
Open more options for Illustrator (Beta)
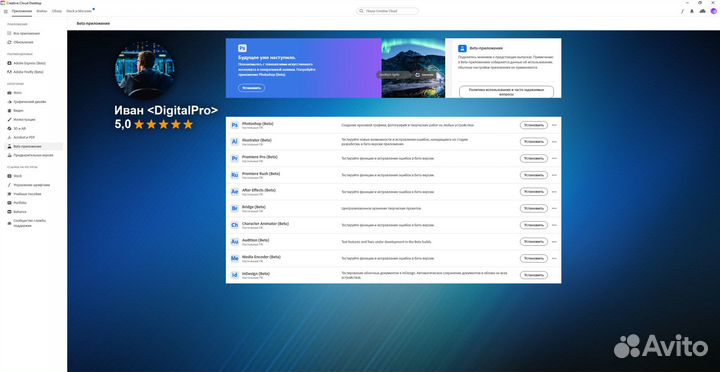pyautogui.click(x=554, y=142)
